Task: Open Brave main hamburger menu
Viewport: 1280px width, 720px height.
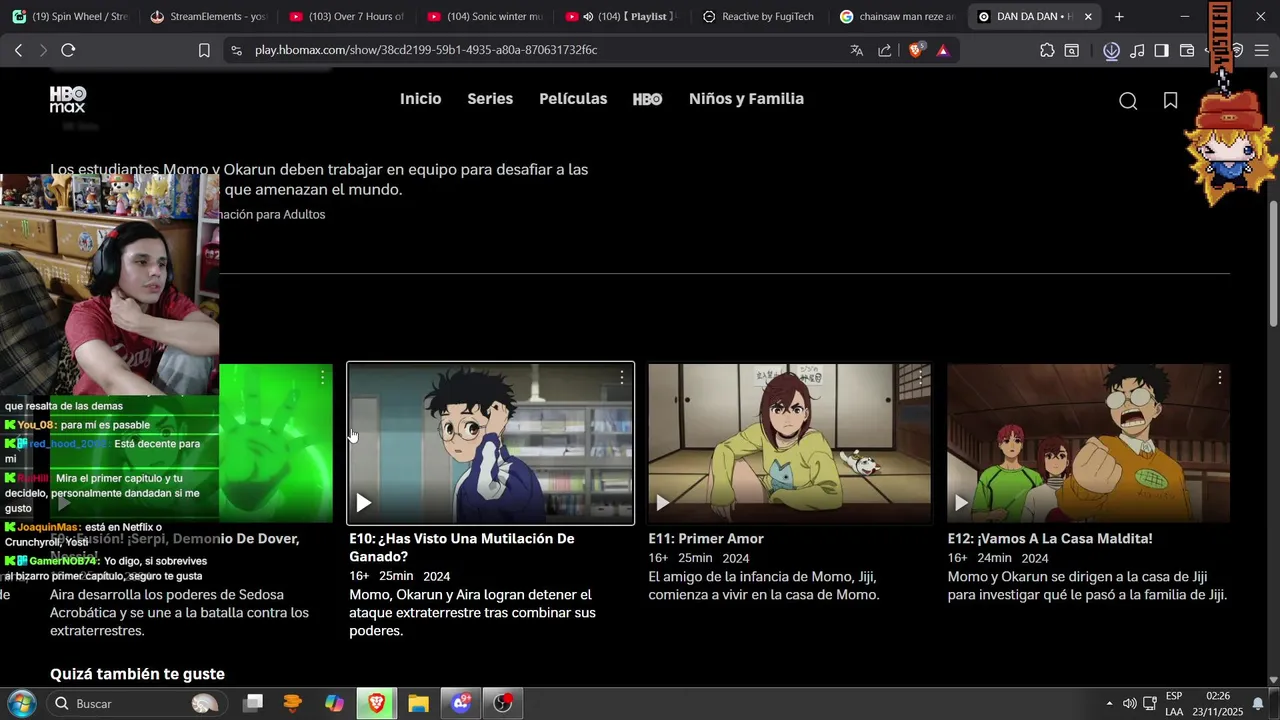Action: (x=1262, y=50)
